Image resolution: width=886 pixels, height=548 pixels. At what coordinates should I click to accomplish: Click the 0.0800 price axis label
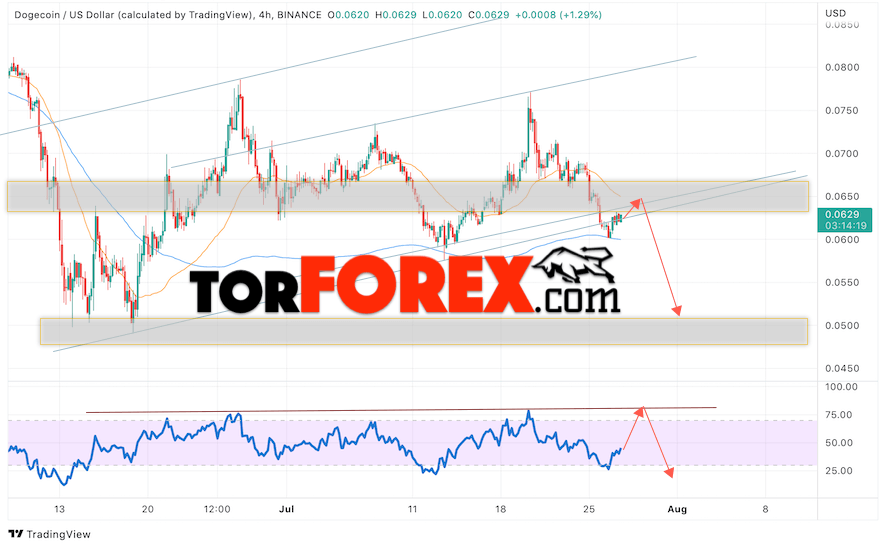tap(842, 67)
